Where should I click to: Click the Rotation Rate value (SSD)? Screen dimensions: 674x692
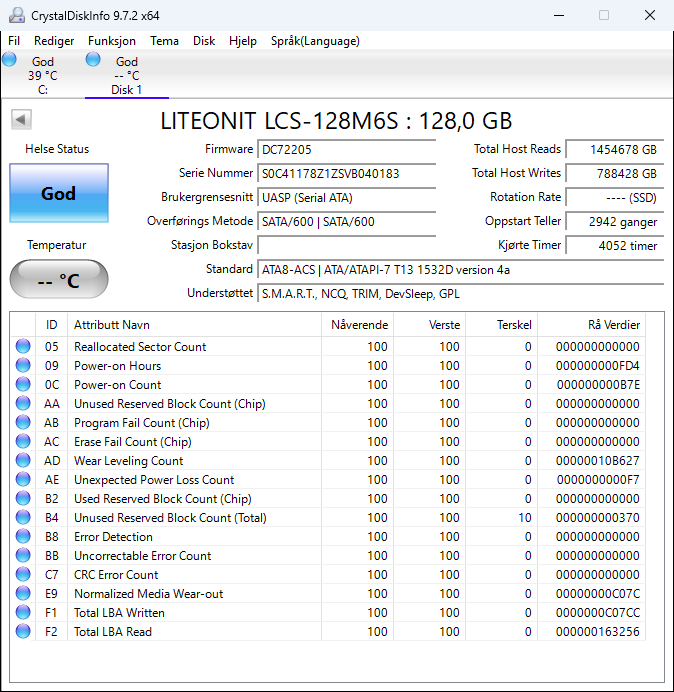615,198
